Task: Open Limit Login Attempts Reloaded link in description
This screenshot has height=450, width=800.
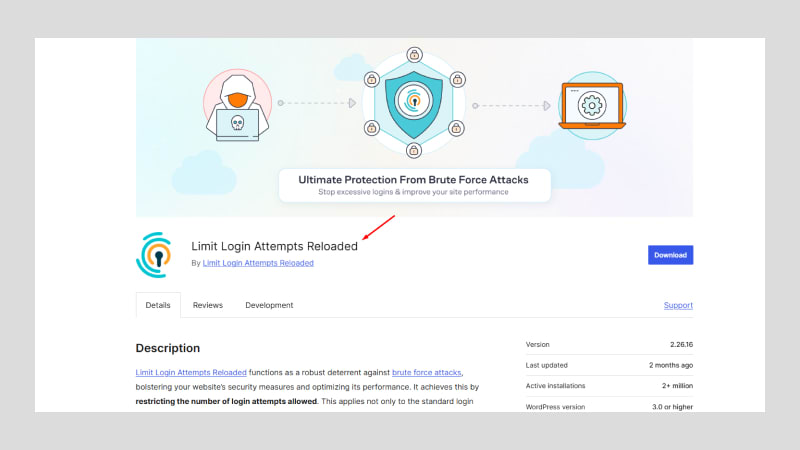Action: click(191, 372)
